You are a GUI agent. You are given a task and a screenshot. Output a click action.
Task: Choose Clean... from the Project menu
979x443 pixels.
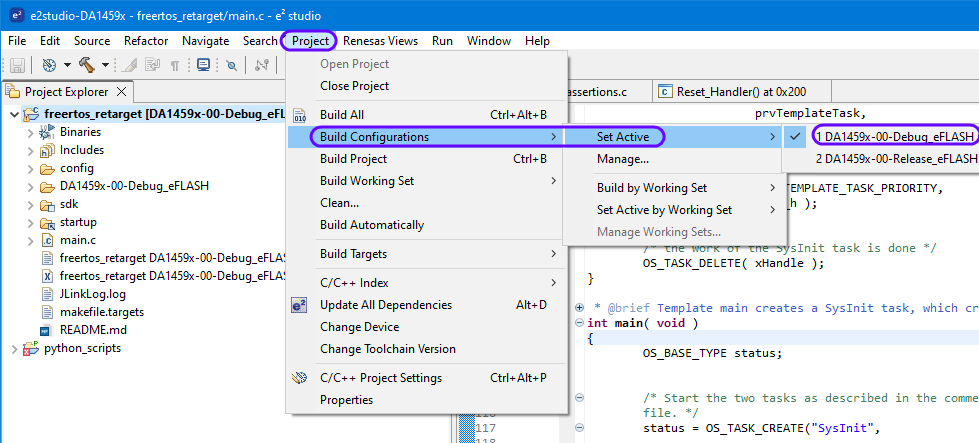(x=426, y=203)
